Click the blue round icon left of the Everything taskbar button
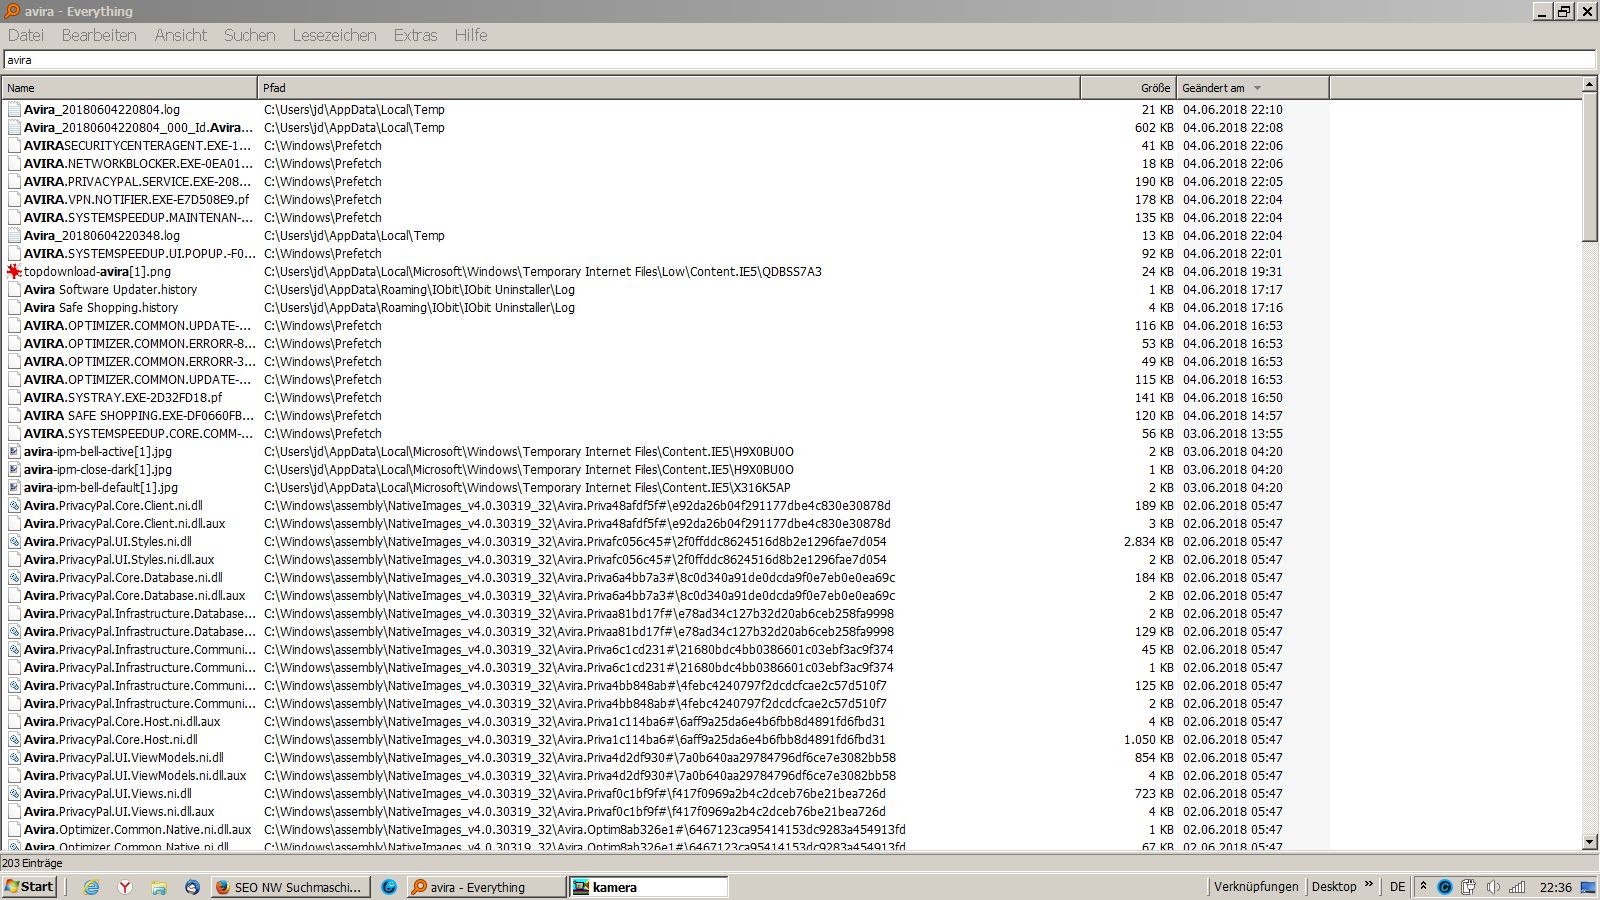Image resolution: width=1600 pixels, height=900 pixels. coord(389,887)
